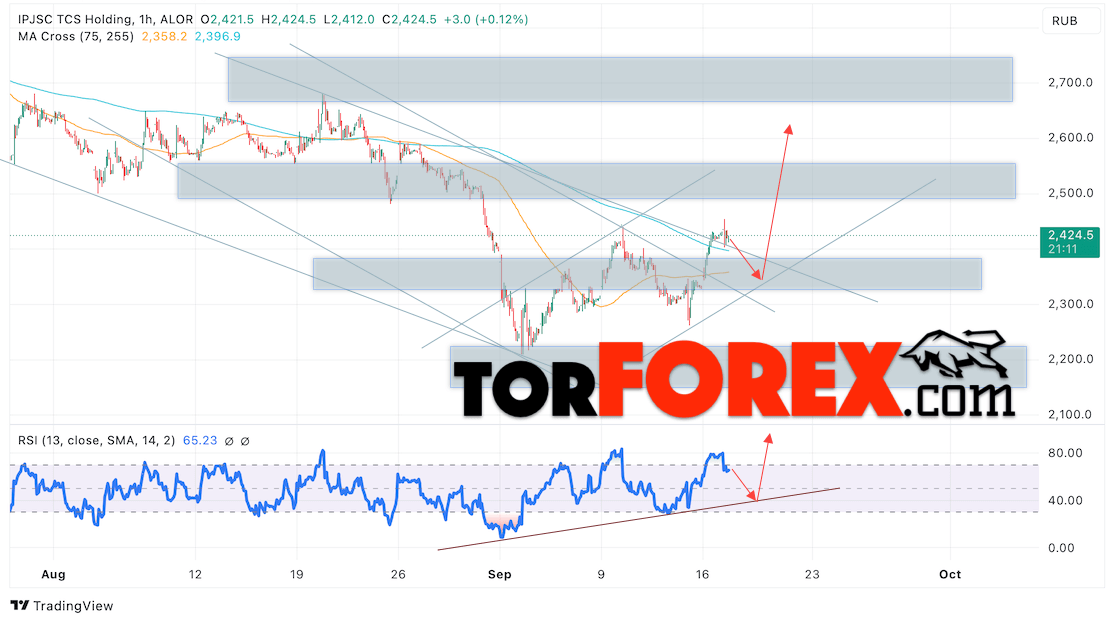
Task: Click the upward red arrow tip on price chart
Action: click(788, 128)
